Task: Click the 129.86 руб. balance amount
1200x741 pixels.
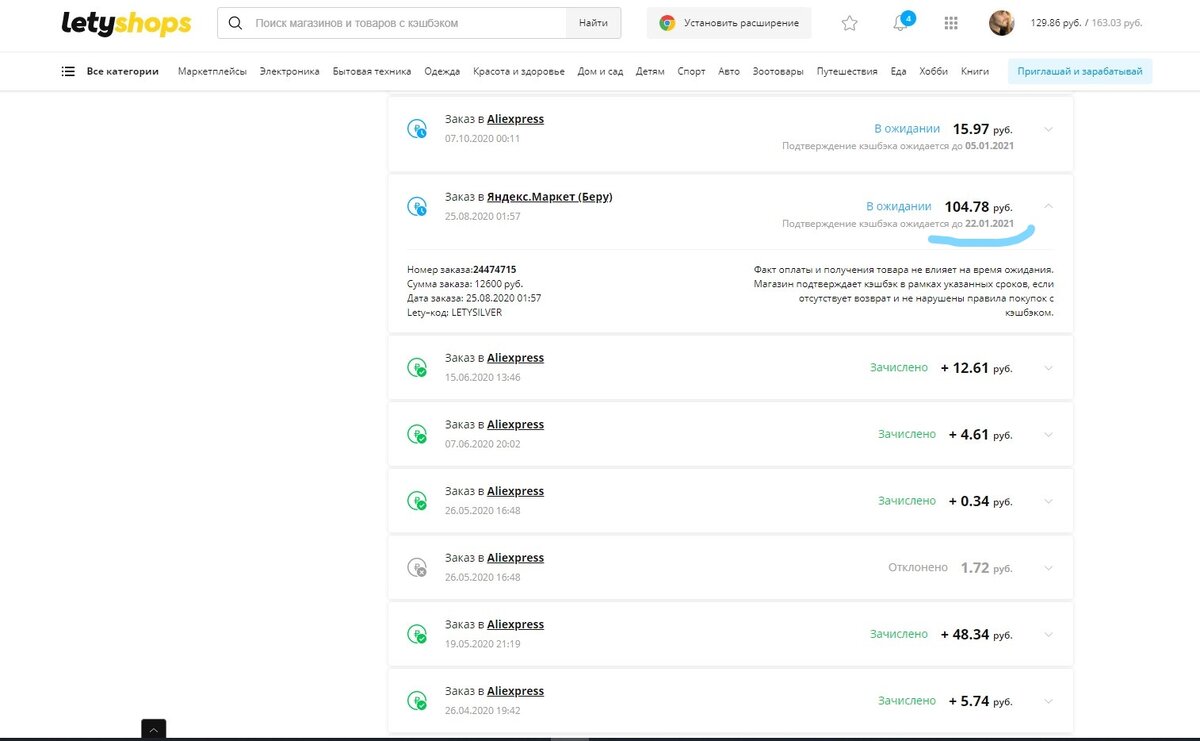Action: pos(1057,23)
